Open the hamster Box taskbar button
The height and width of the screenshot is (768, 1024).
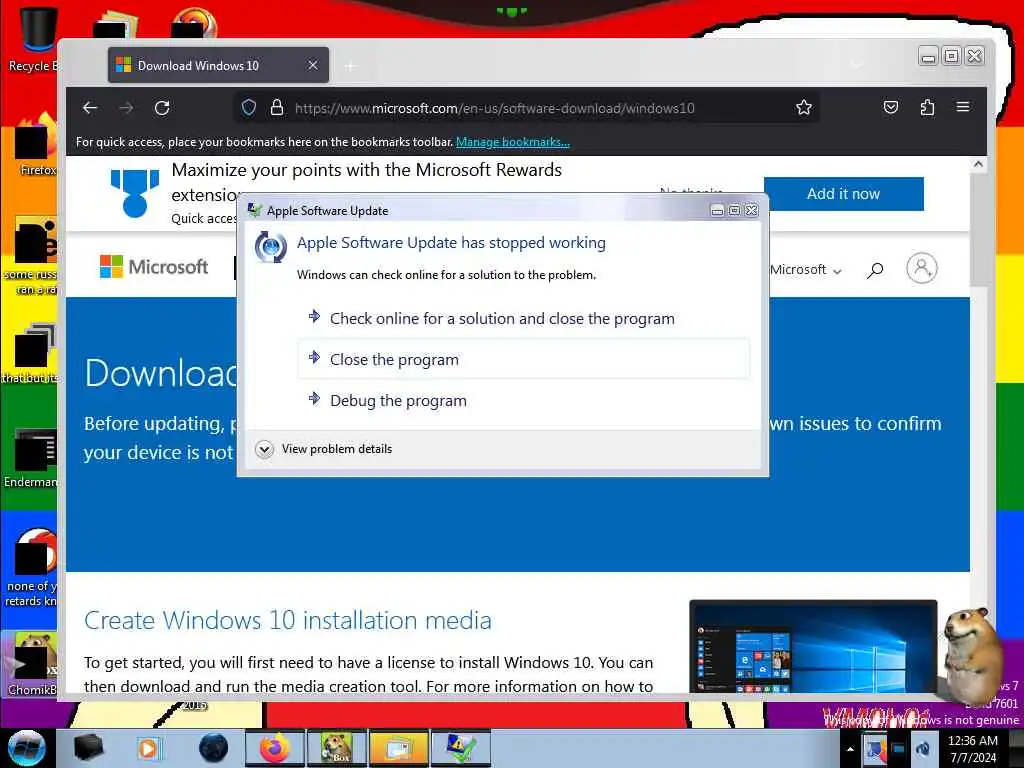click(336, 748)
